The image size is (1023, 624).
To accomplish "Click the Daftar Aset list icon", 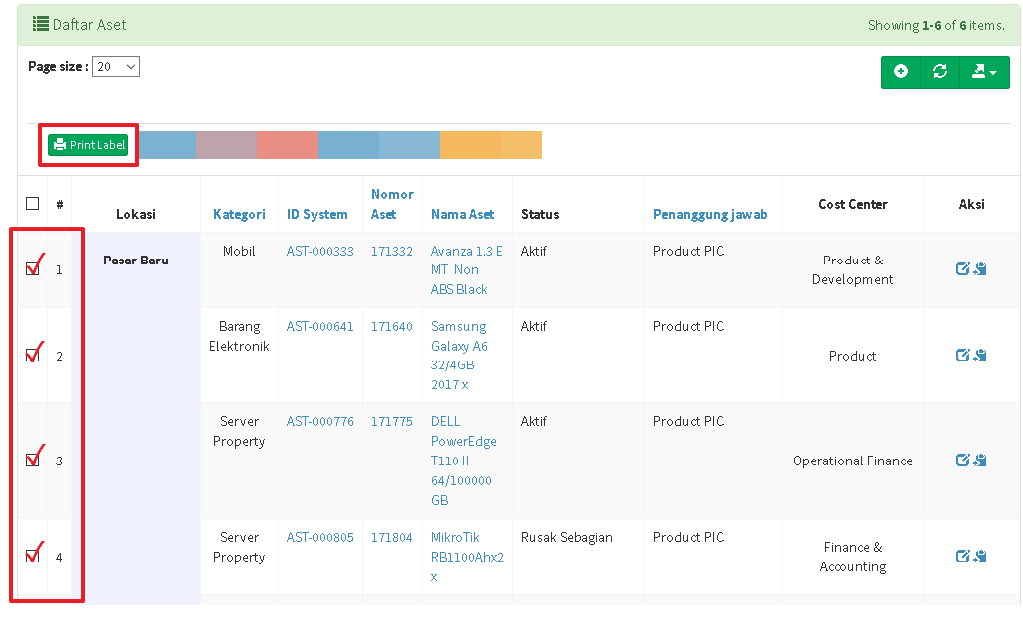I will [x=41, y=24].
